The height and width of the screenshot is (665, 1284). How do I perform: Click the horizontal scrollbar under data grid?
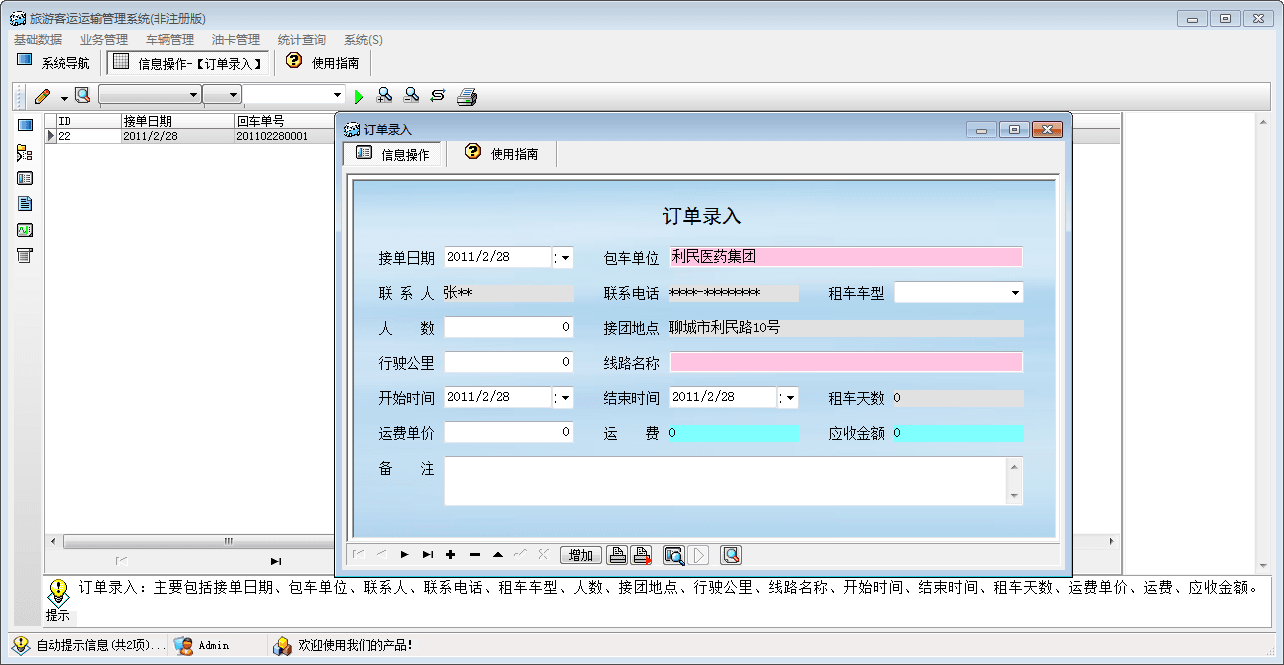pos(190,541)
